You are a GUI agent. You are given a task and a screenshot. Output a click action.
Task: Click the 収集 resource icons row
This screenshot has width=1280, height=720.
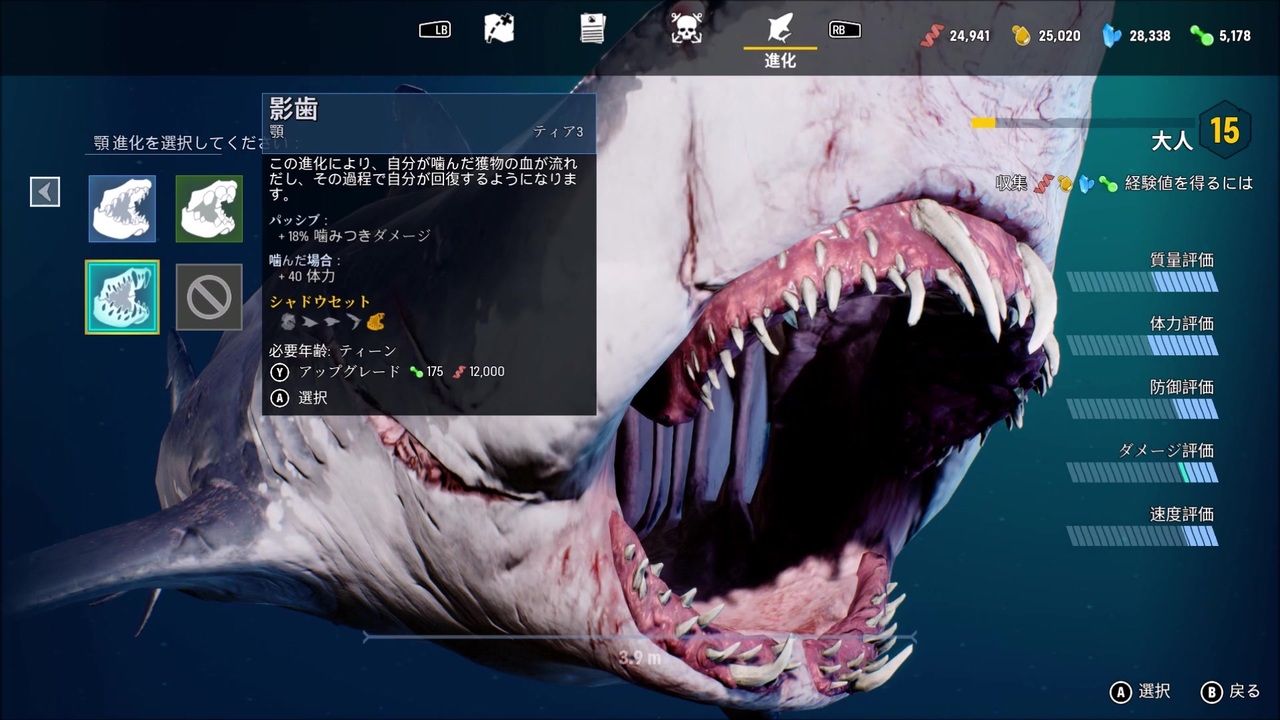tap(1076, 184)
